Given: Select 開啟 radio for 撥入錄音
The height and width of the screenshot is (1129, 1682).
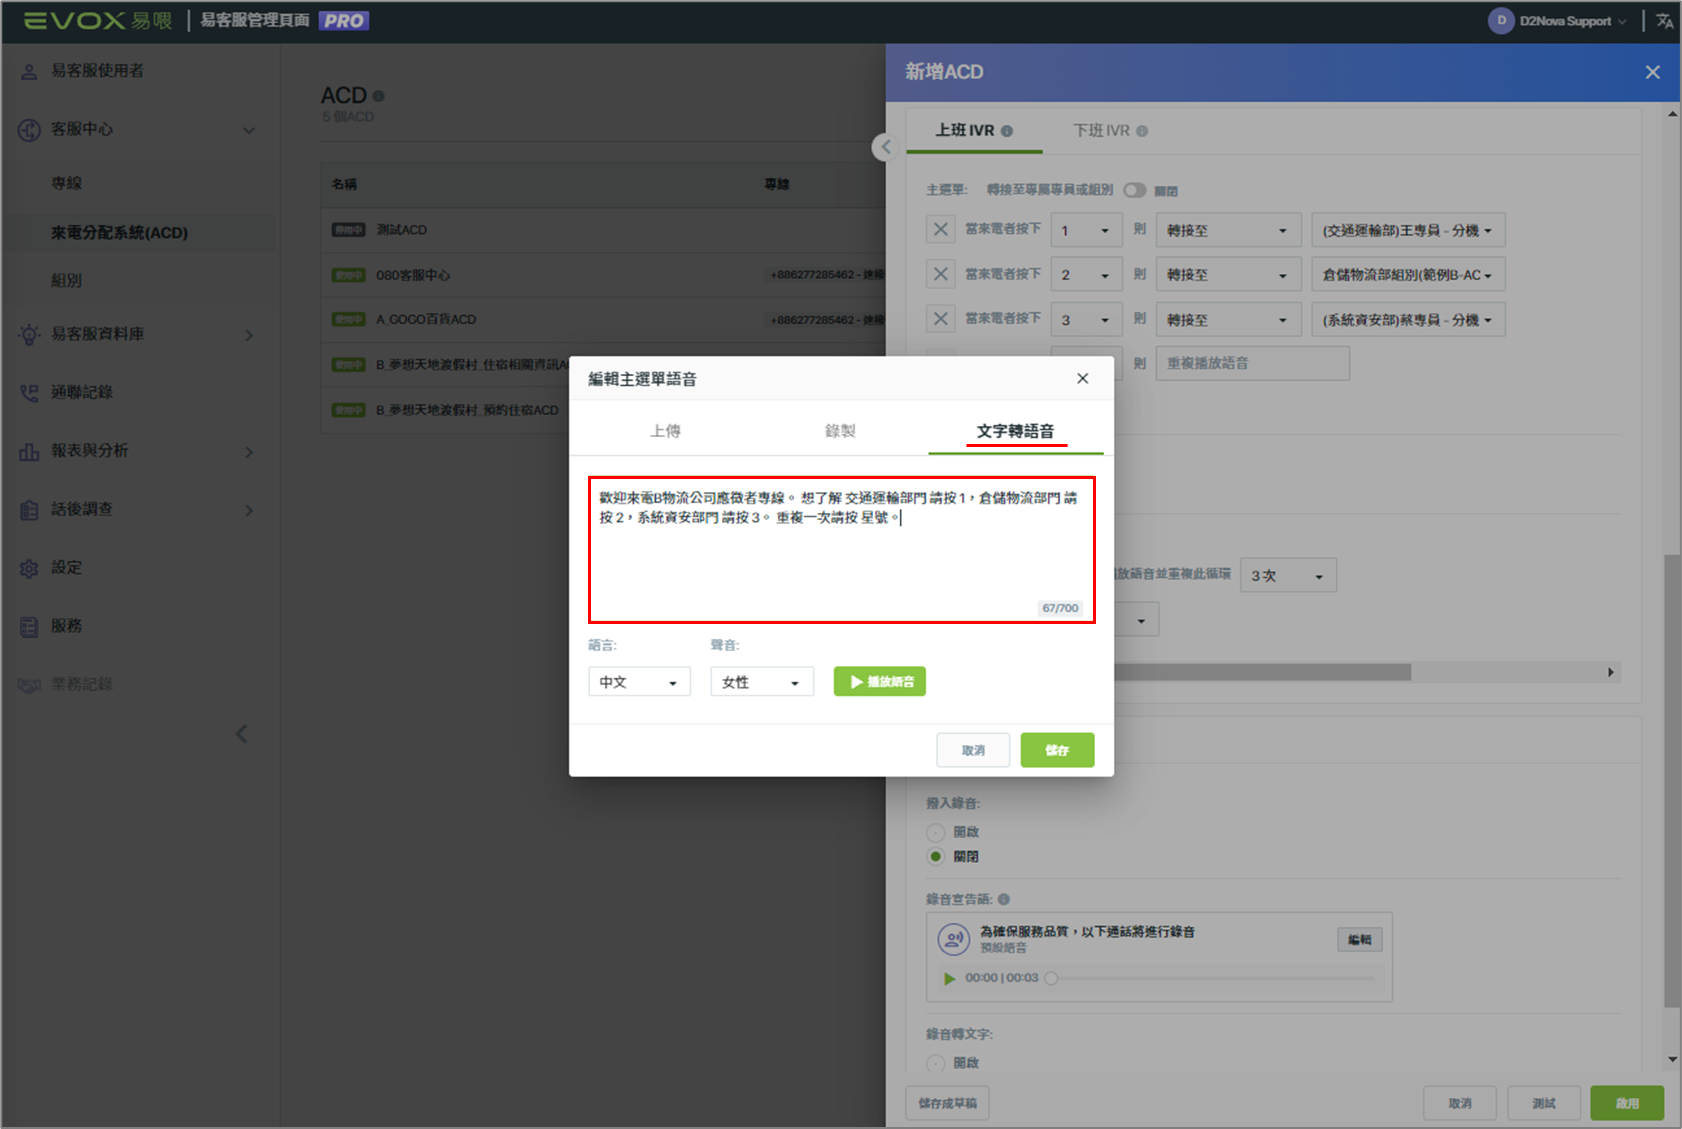Looking at the screenshot, I should pos(936,832).
